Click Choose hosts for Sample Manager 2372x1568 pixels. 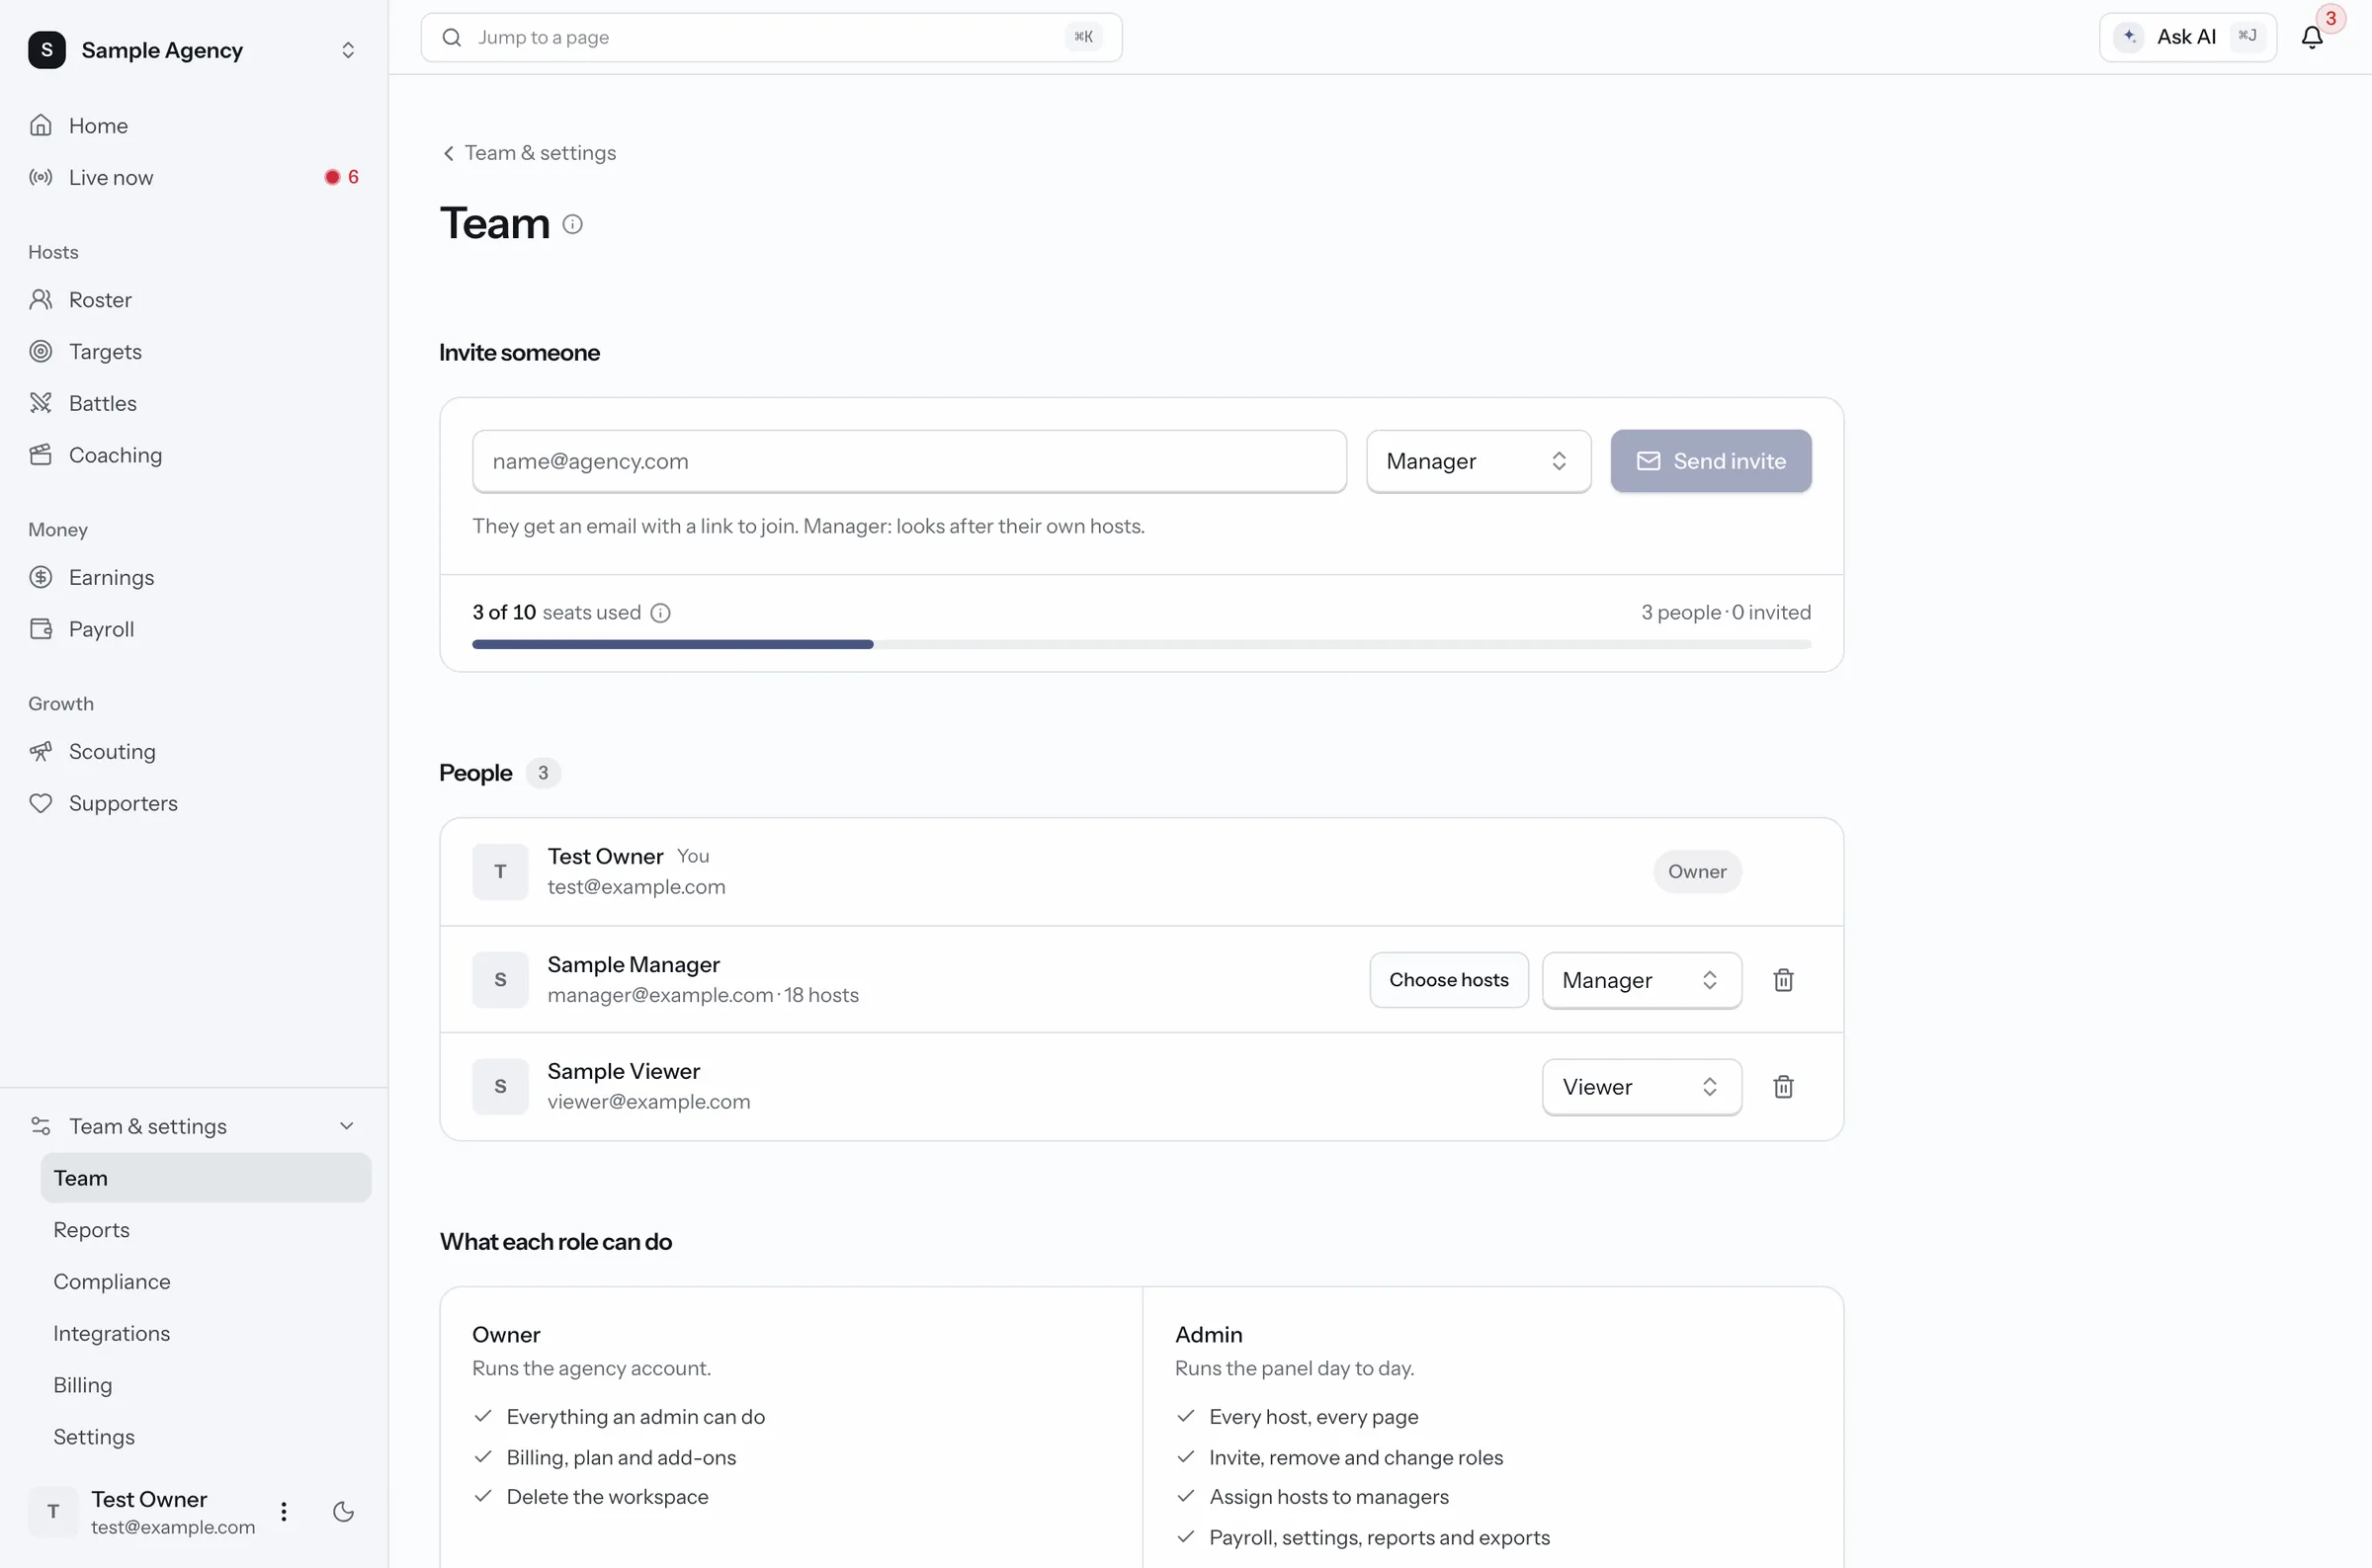tap(1448, 981)
